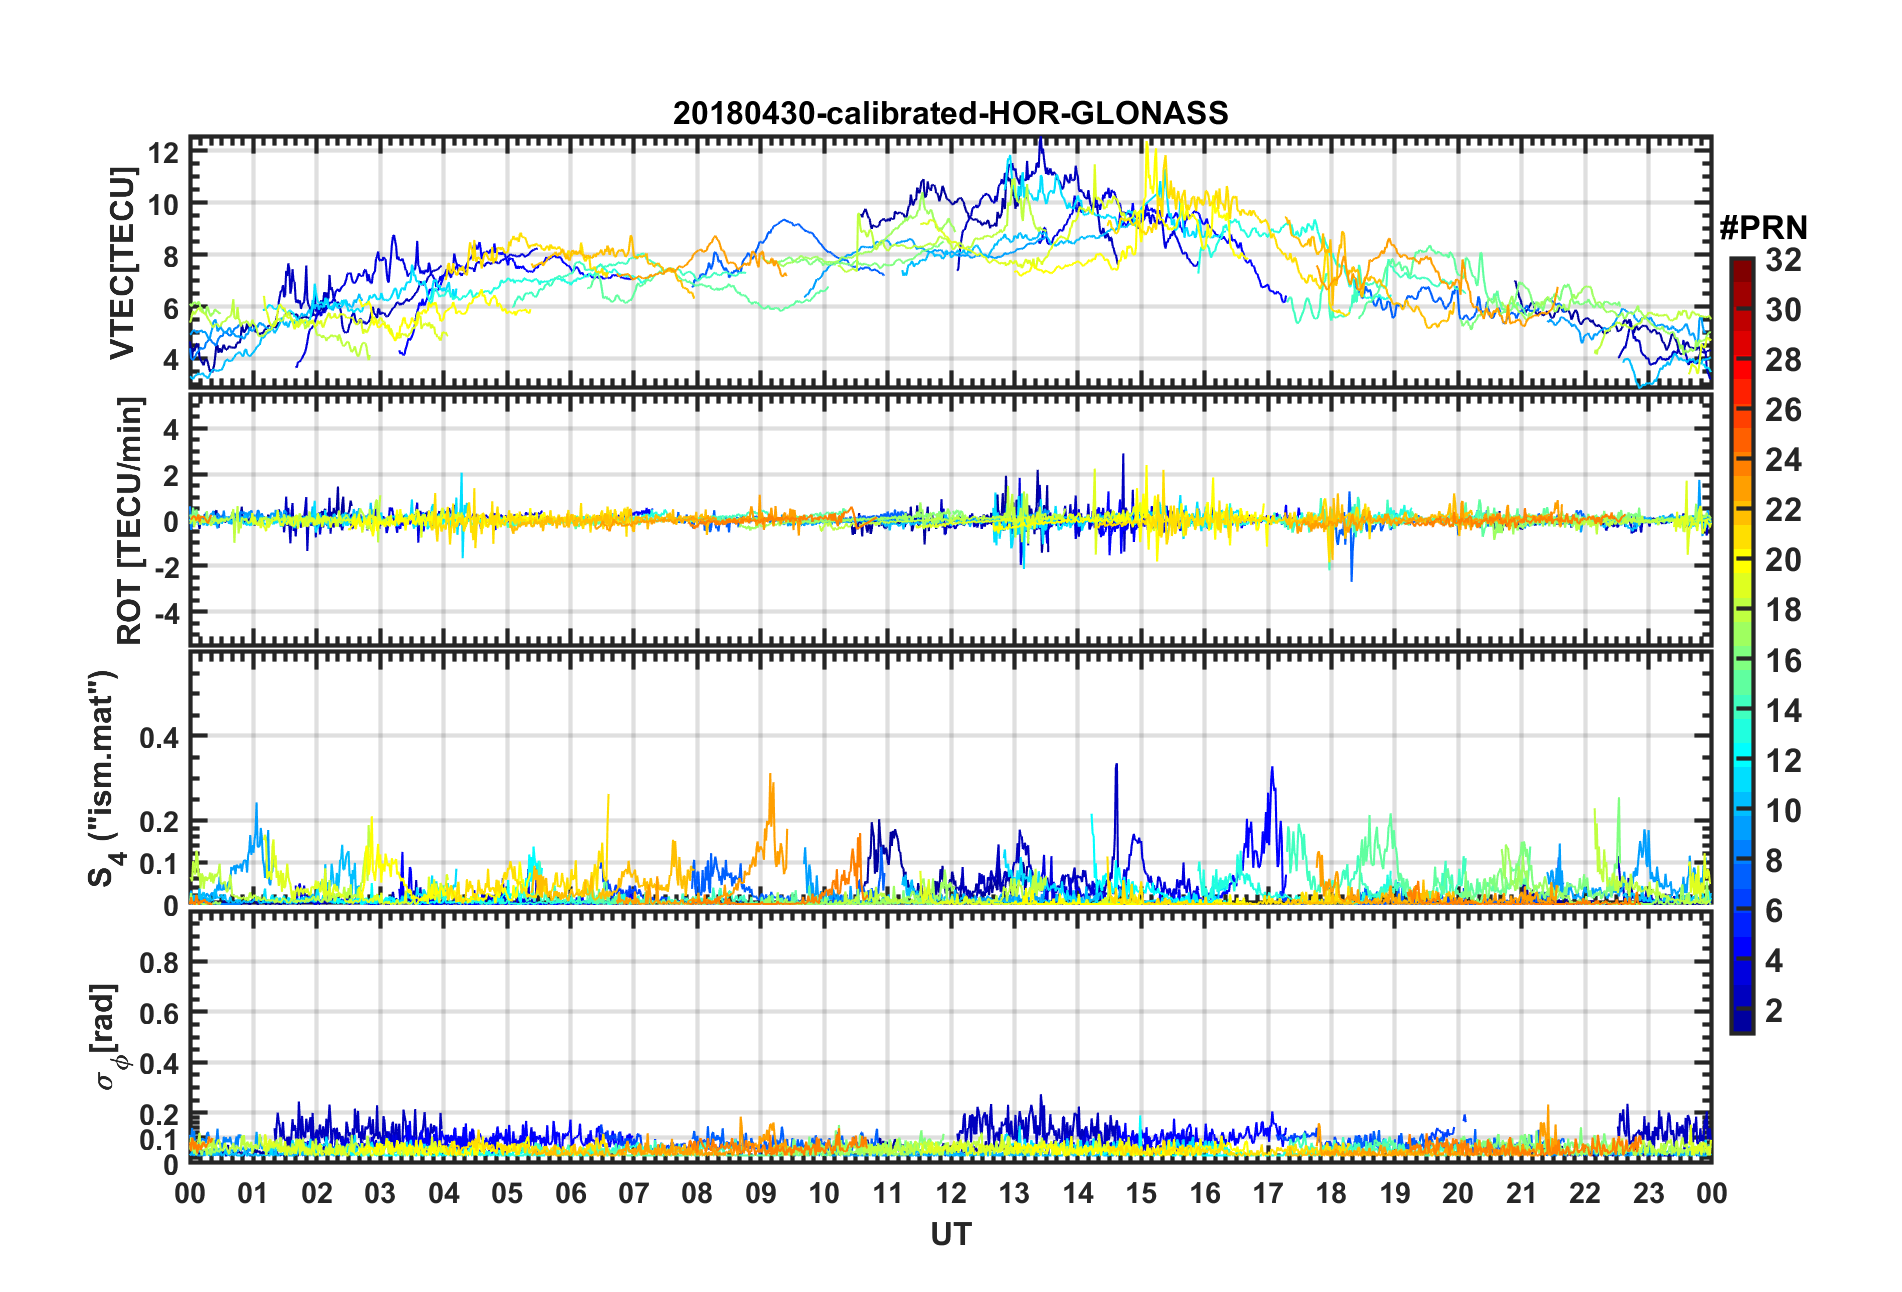Click the VTEC[TECU] y-axis label
The height and width of the screenshot is (1292, 1902).
(x=121, y=263)
